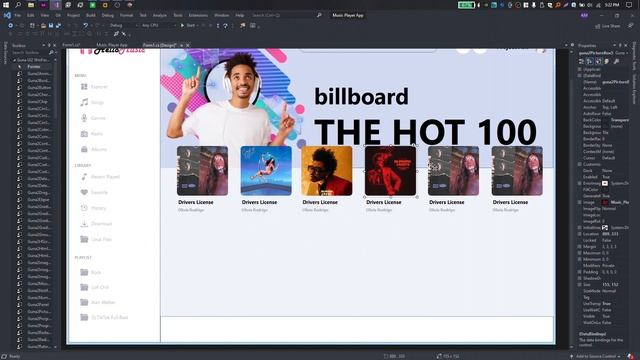Viewport: 640px width, 360px height.
Task: Click the Radio icon in form menu
Action: pyautogui.click(x=84, y=133)
